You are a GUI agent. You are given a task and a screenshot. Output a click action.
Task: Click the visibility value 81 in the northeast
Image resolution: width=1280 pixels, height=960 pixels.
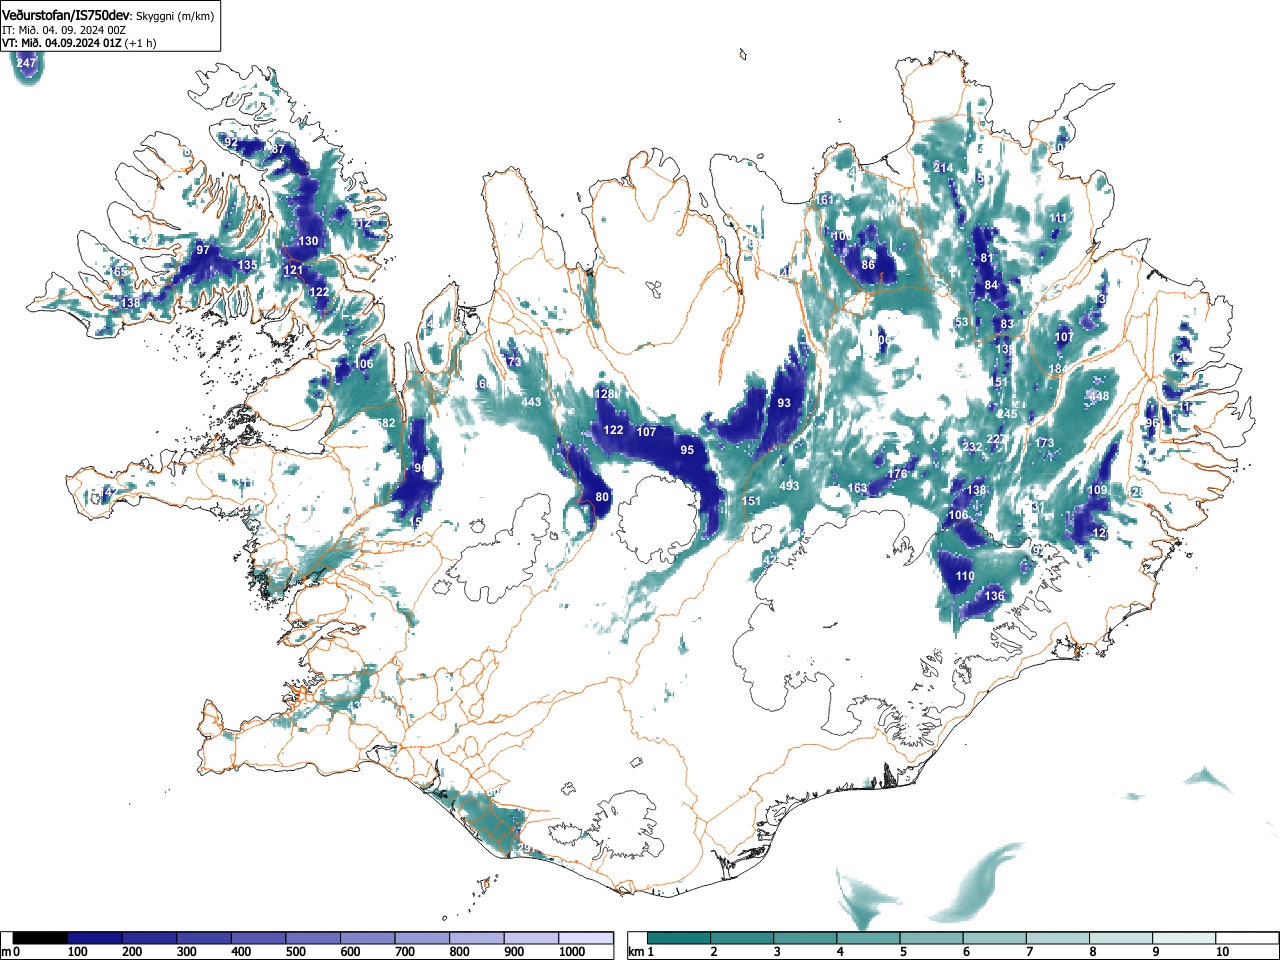[987, 258]
